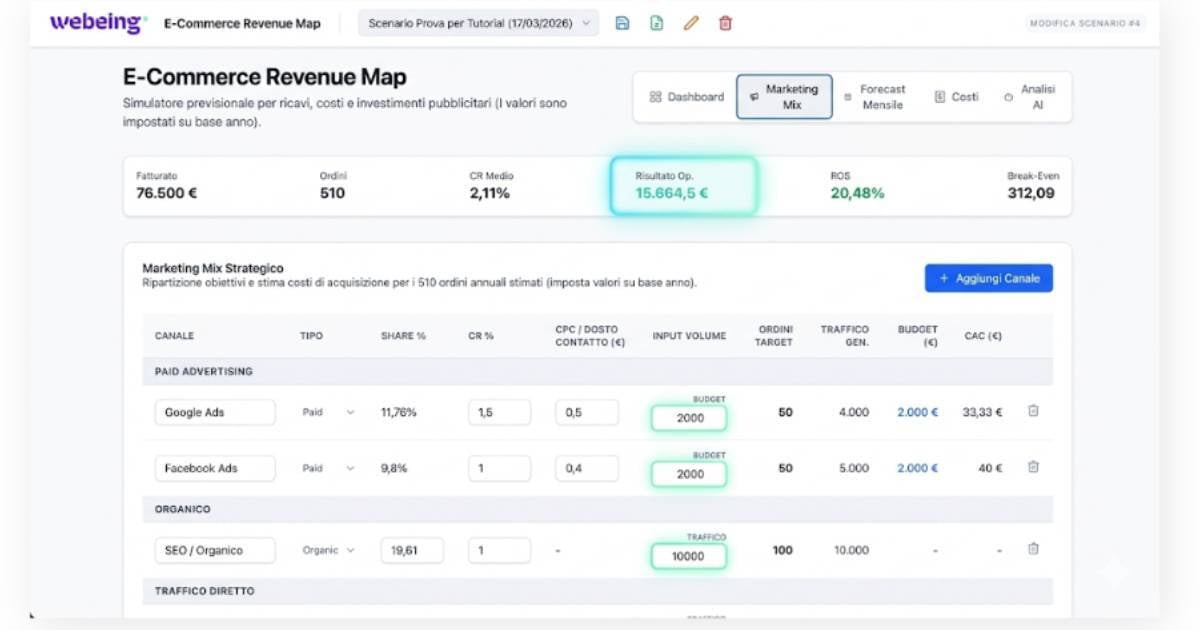Edit the Facebook Ads CR % field
The width and height of the screenshot is (1200, 630).
coord(499,468)
